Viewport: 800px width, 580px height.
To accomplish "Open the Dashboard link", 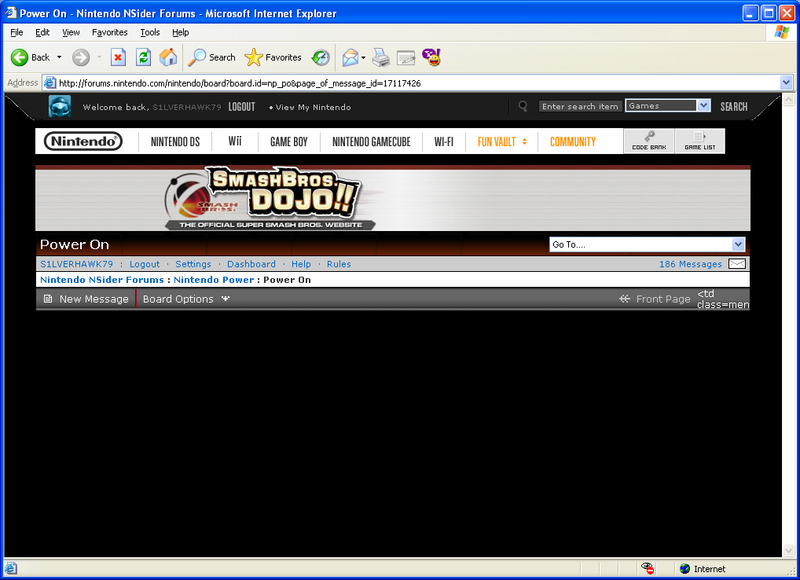I will 252,264.
